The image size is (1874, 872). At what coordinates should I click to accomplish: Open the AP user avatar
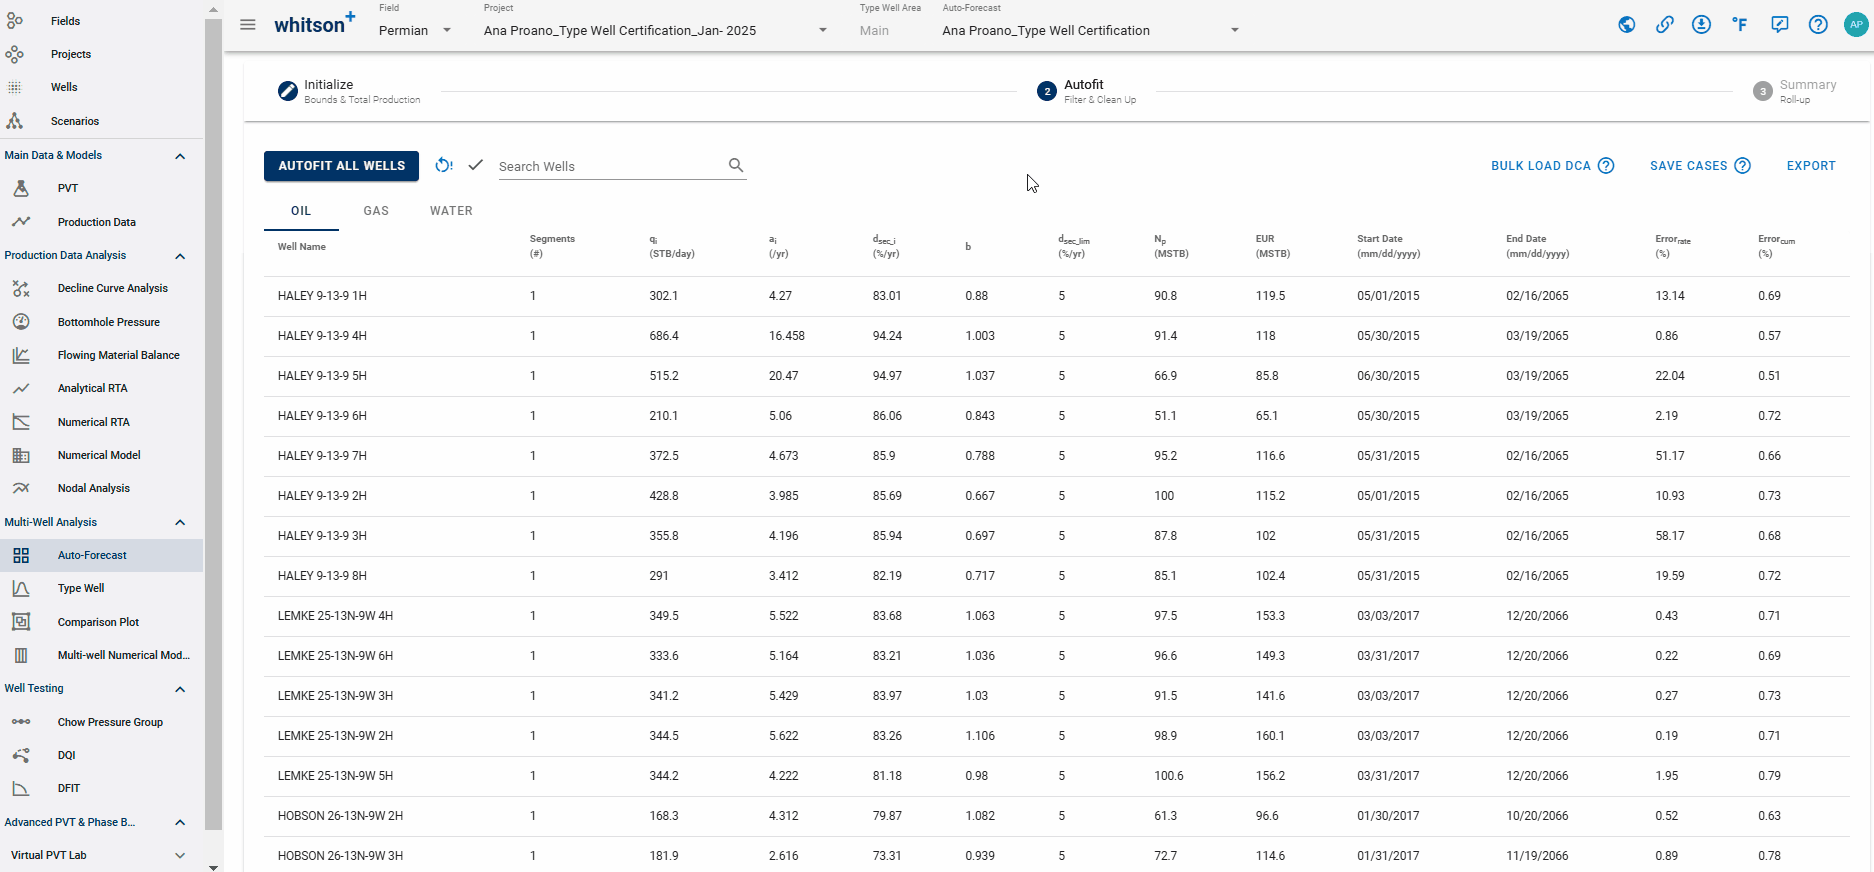(1856, 25)
